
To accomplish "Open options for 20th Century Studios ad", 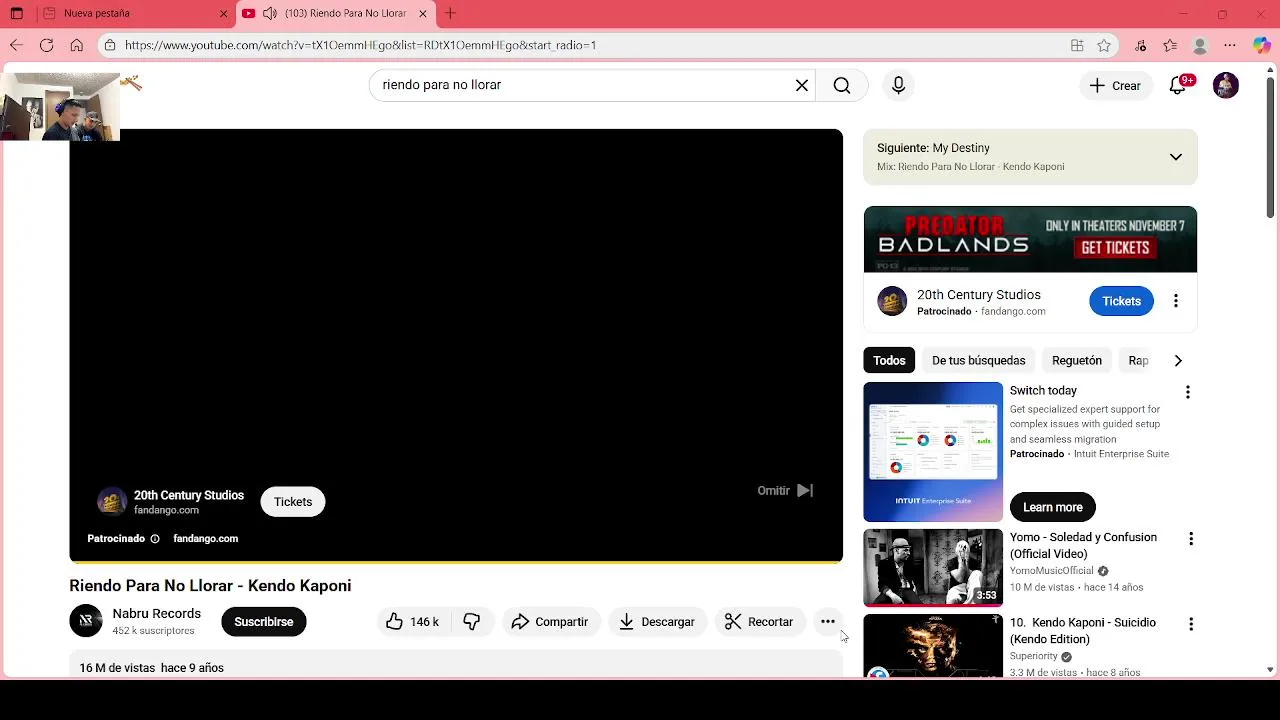I will point(1176,301).
